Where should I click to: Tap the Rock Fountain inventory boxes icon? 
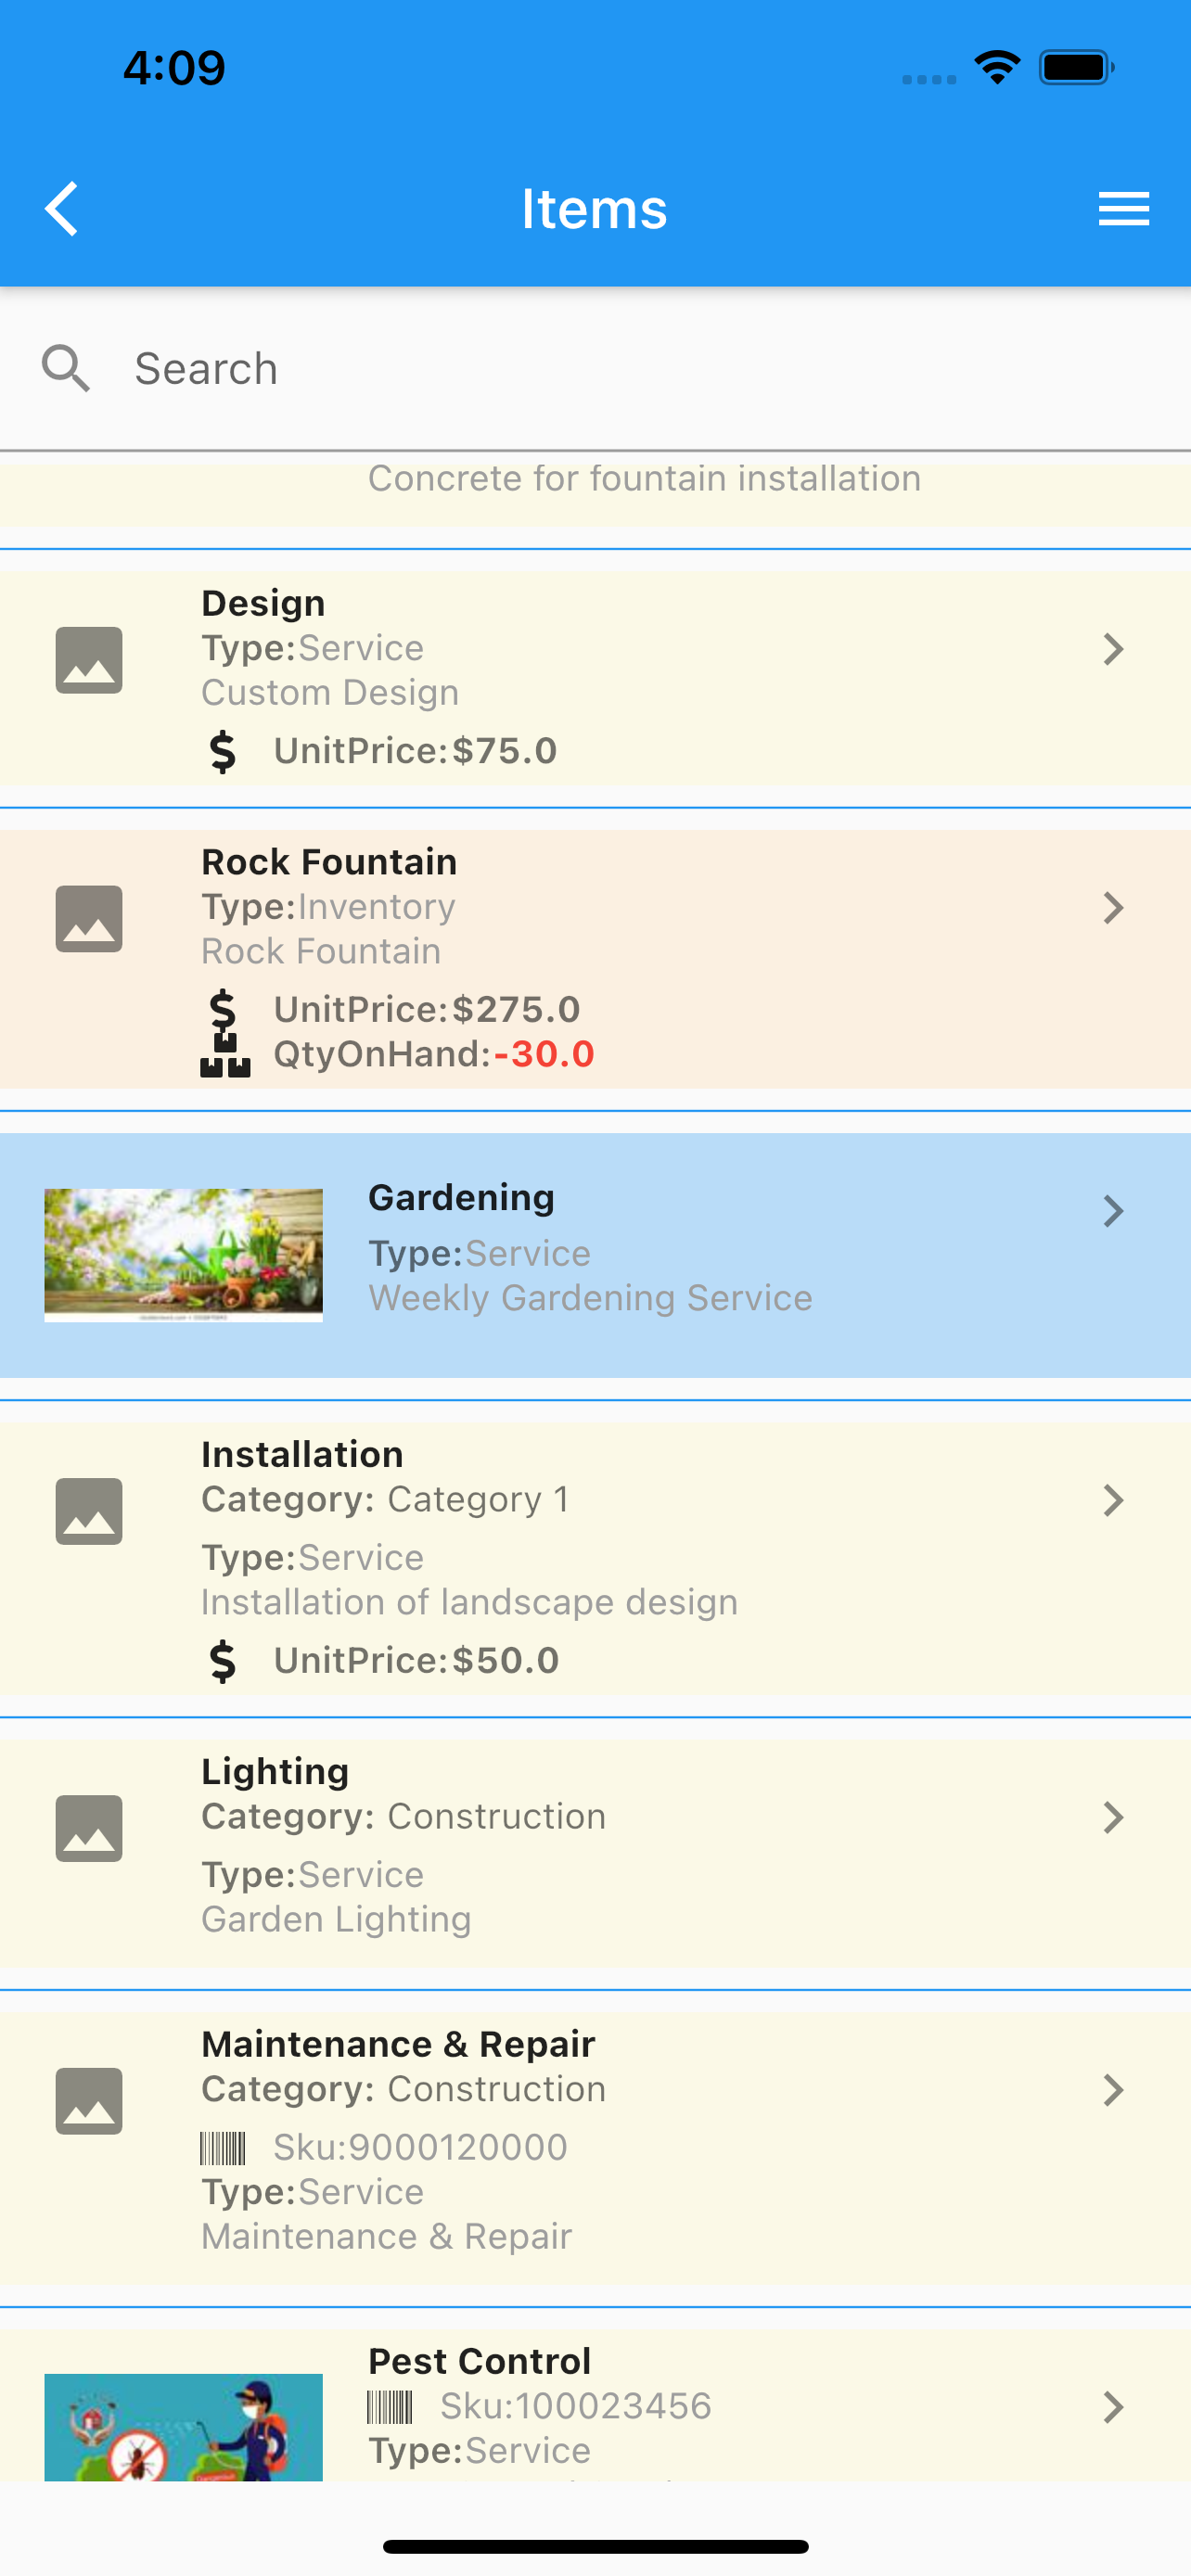tap(225, 1054)
